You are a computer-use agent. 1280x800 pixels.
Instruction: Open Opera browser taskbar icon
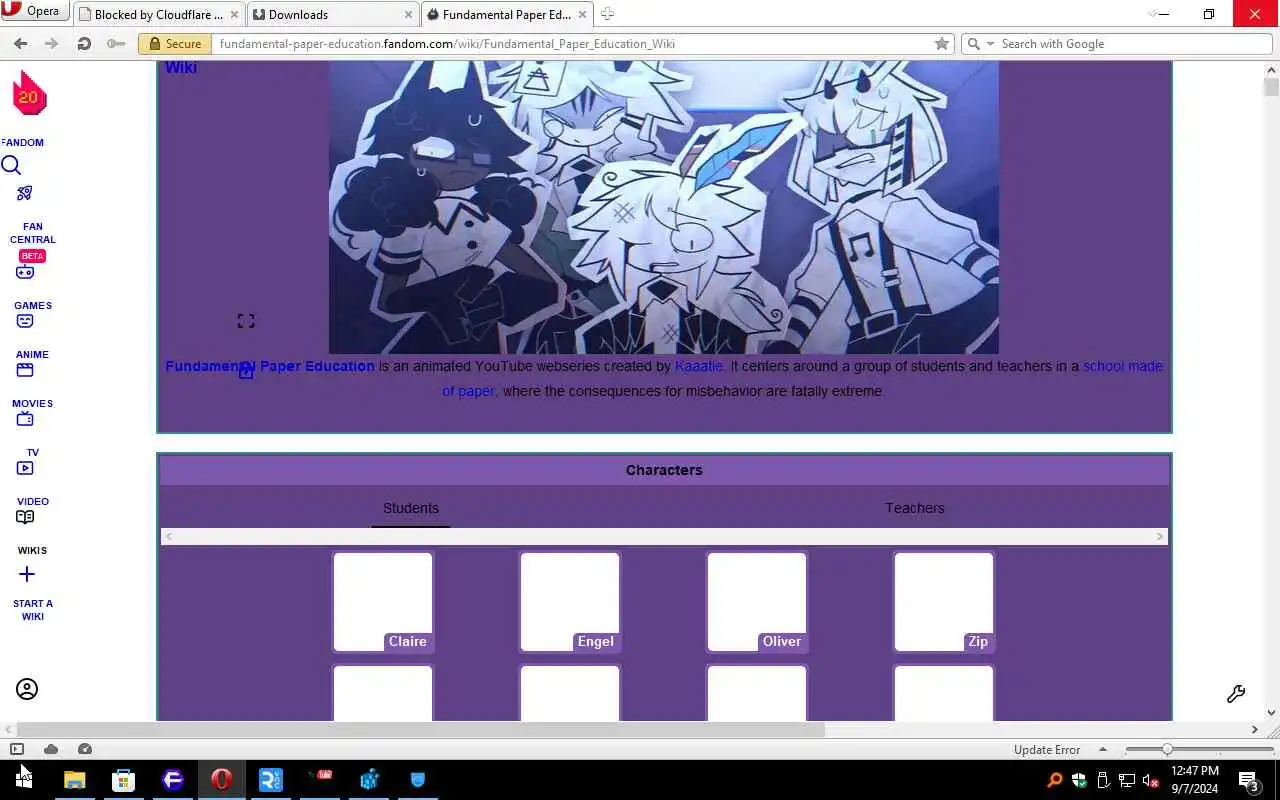click(222, 779)
